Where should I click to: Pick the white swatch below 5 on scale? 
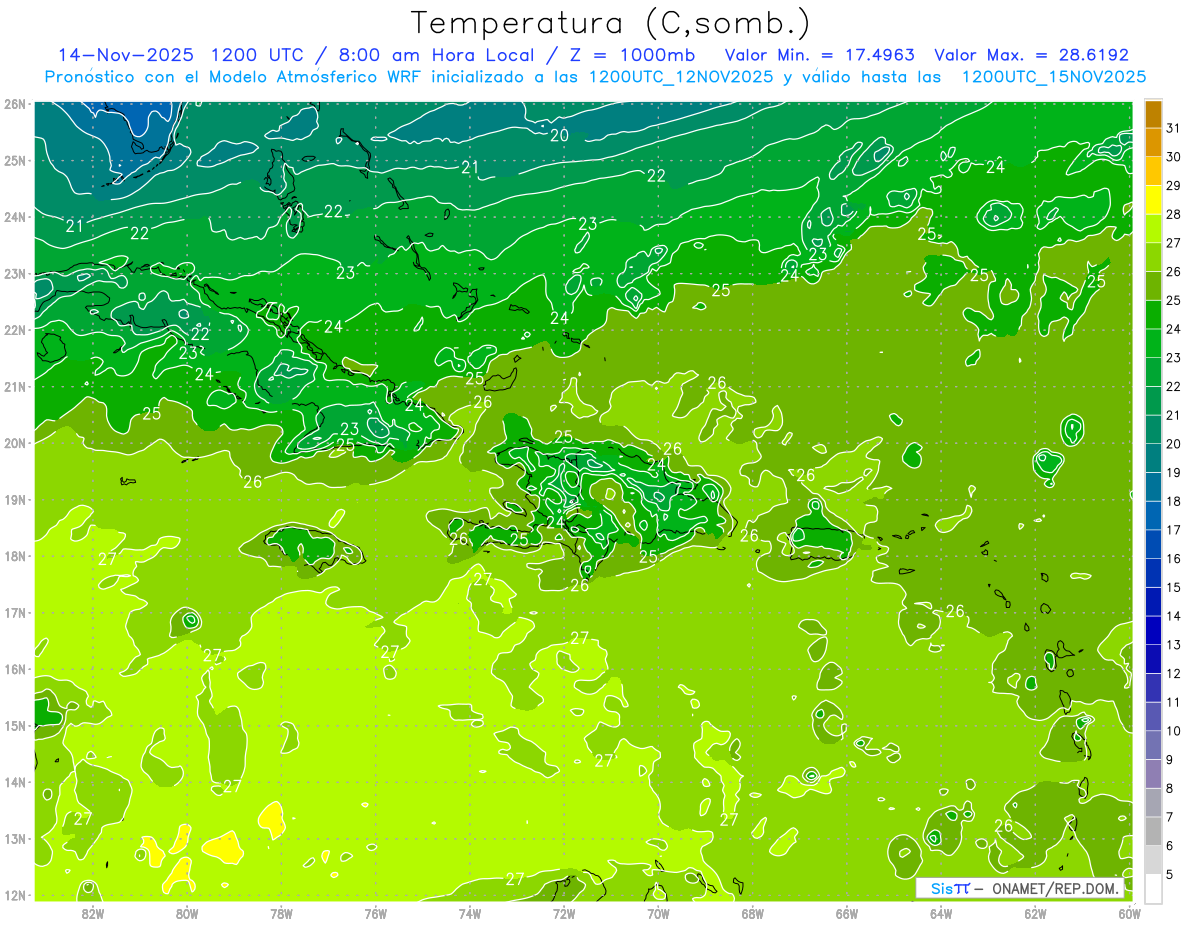click(1153, 888)
